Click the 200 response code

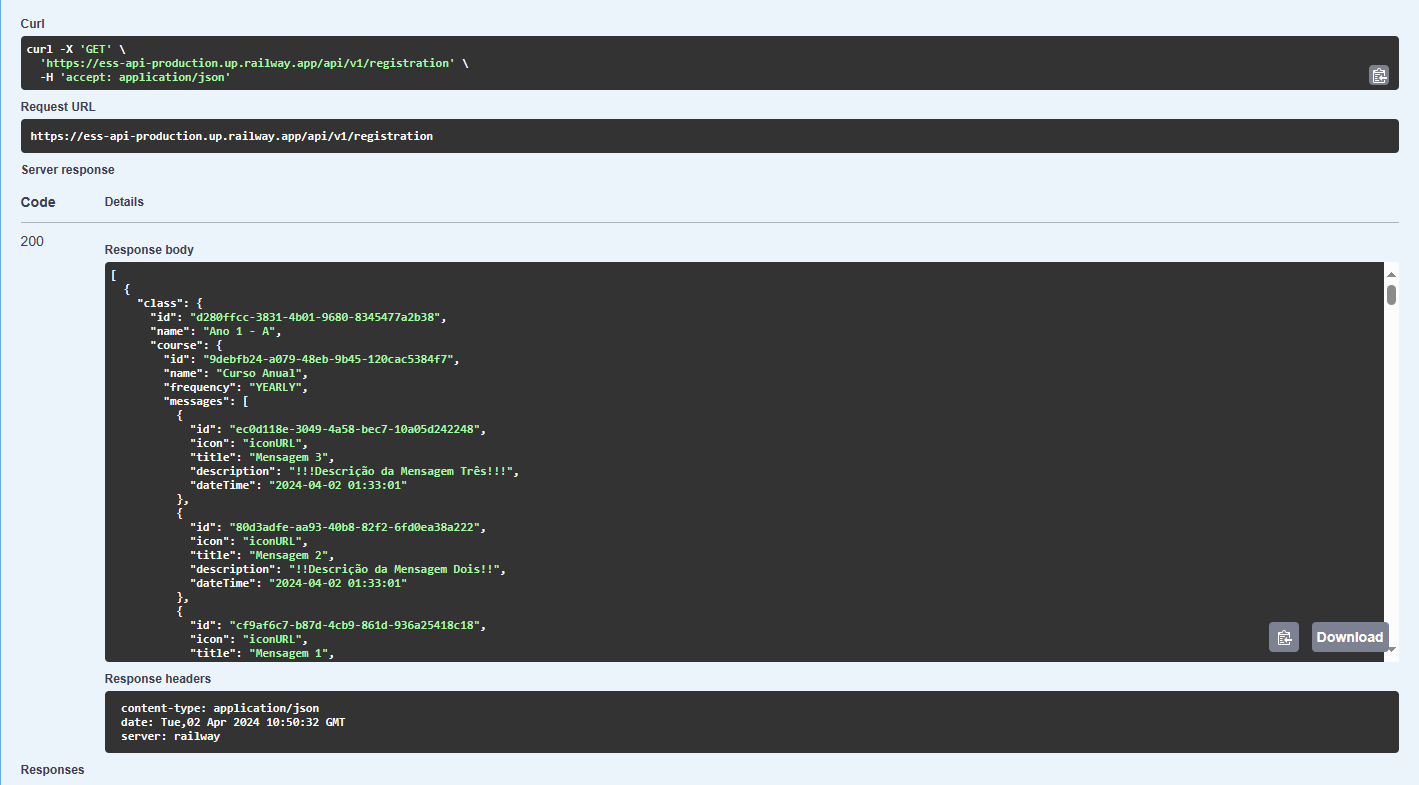coord(32,241)
